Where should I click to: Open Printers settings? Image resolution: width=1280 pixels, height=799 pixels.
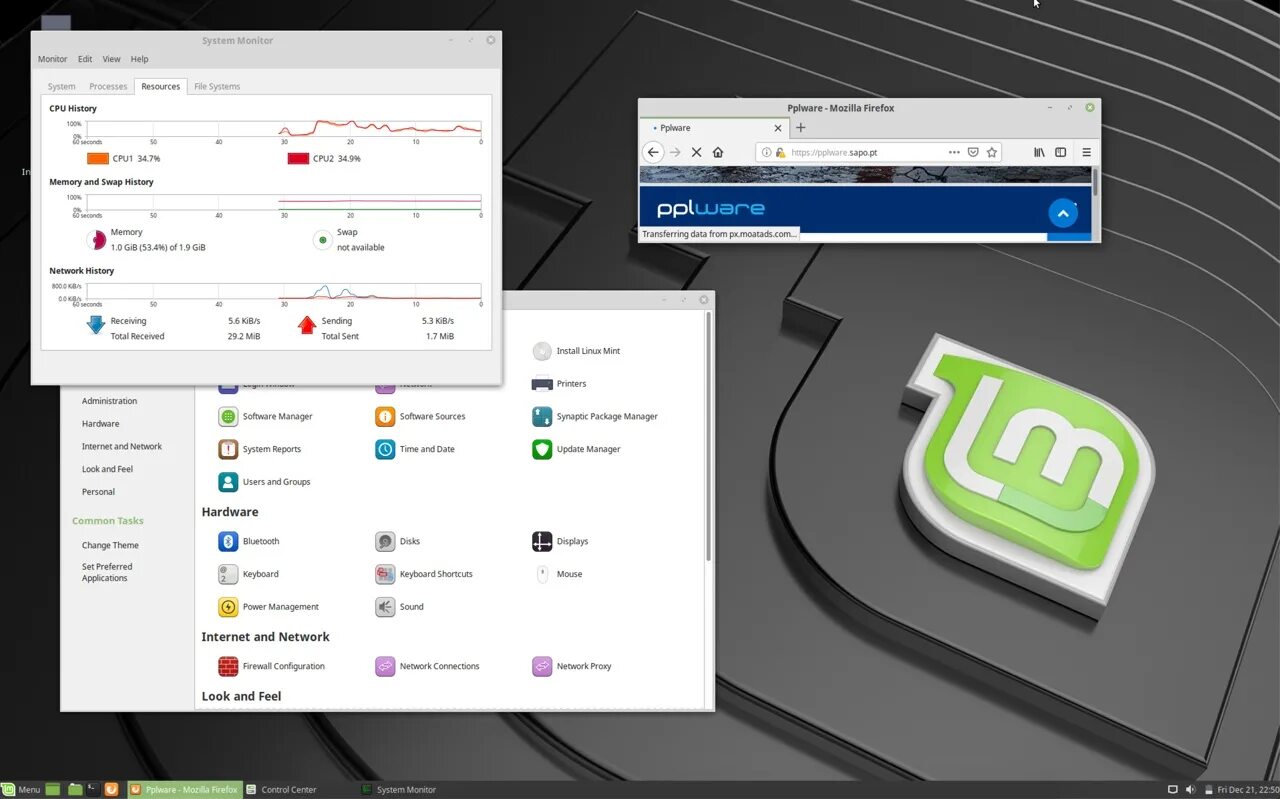(559, 384)
